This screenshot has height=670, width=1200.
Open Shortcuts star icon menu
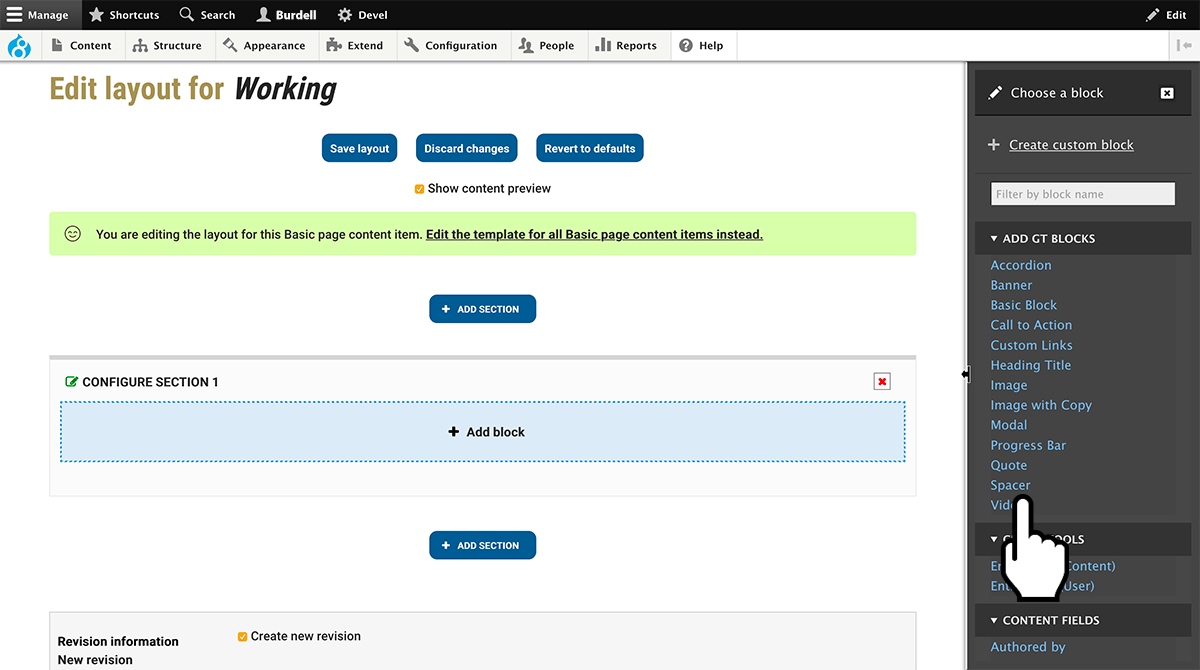click(x=97, y=15)
